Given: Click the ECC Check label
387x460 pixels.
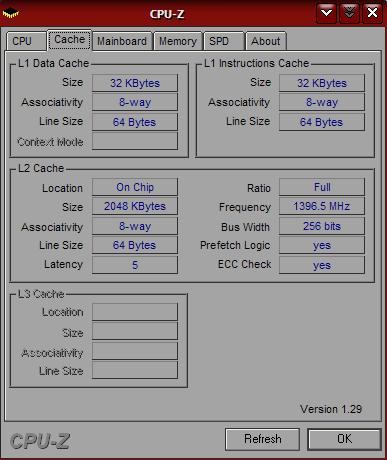Looking at the screenshot, I should 244,264.
